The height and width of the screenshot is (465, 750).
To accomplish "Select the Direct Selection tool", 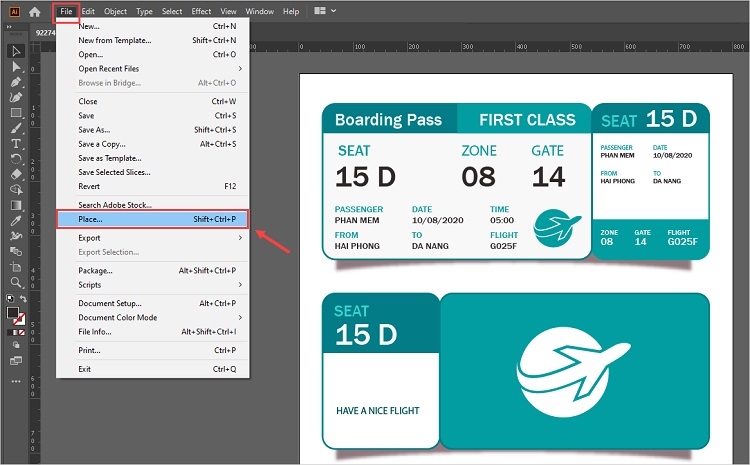I will click(x=16, y=66).
